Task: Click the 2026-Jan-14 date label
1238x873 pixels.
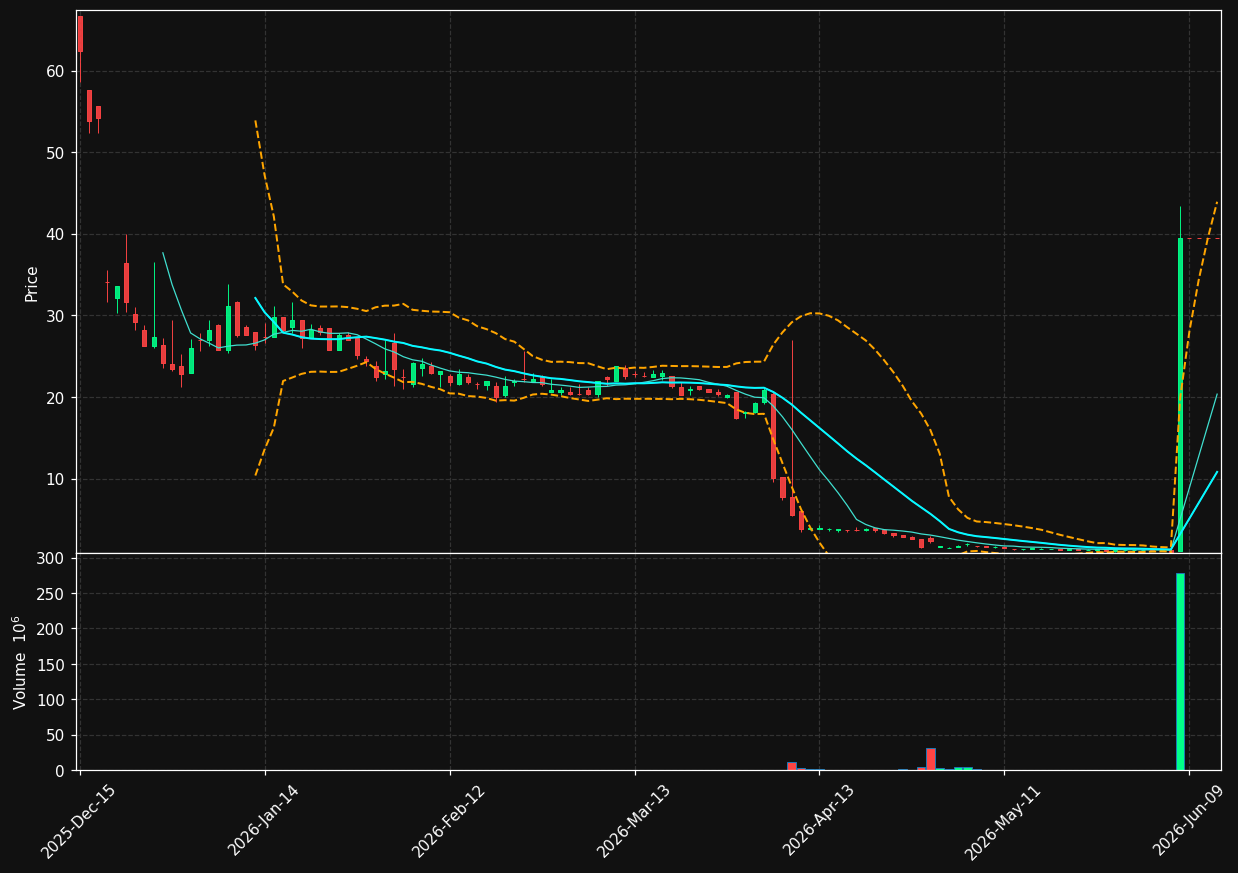Action: click(263, 821)
